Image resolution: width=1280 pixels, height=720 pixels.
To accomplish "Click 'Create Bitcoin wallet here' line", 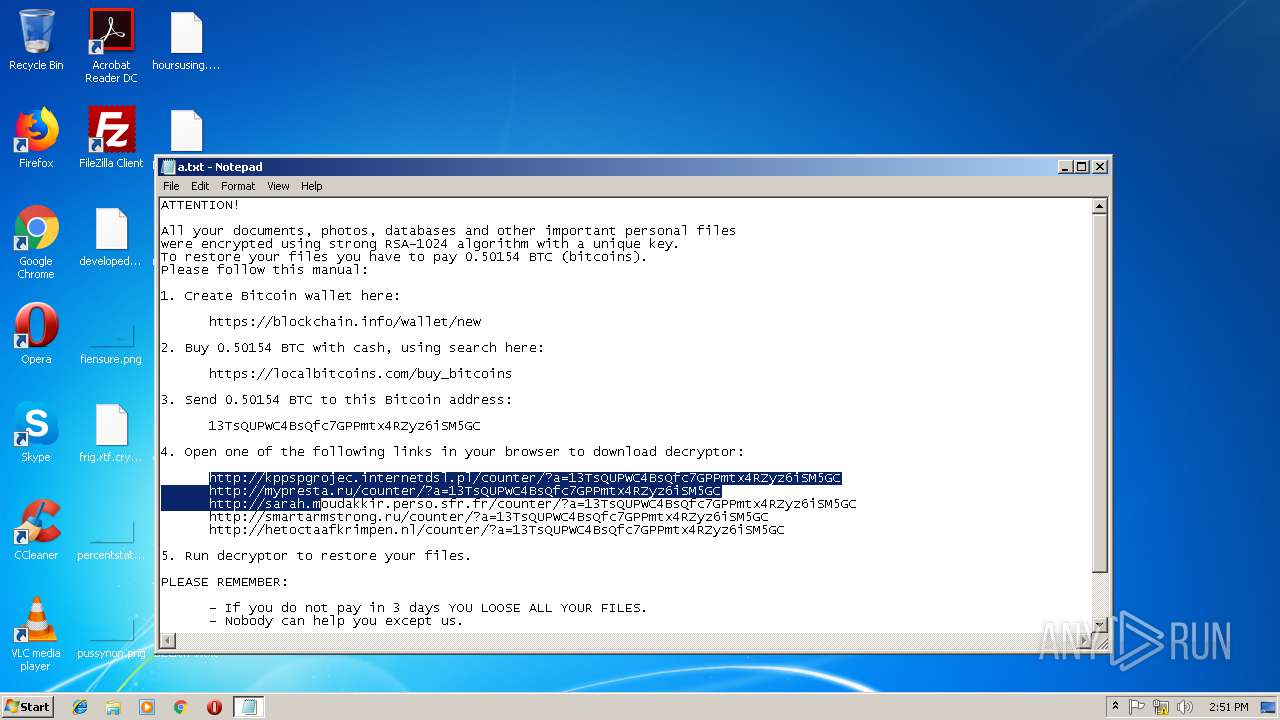I will (280, 296).
